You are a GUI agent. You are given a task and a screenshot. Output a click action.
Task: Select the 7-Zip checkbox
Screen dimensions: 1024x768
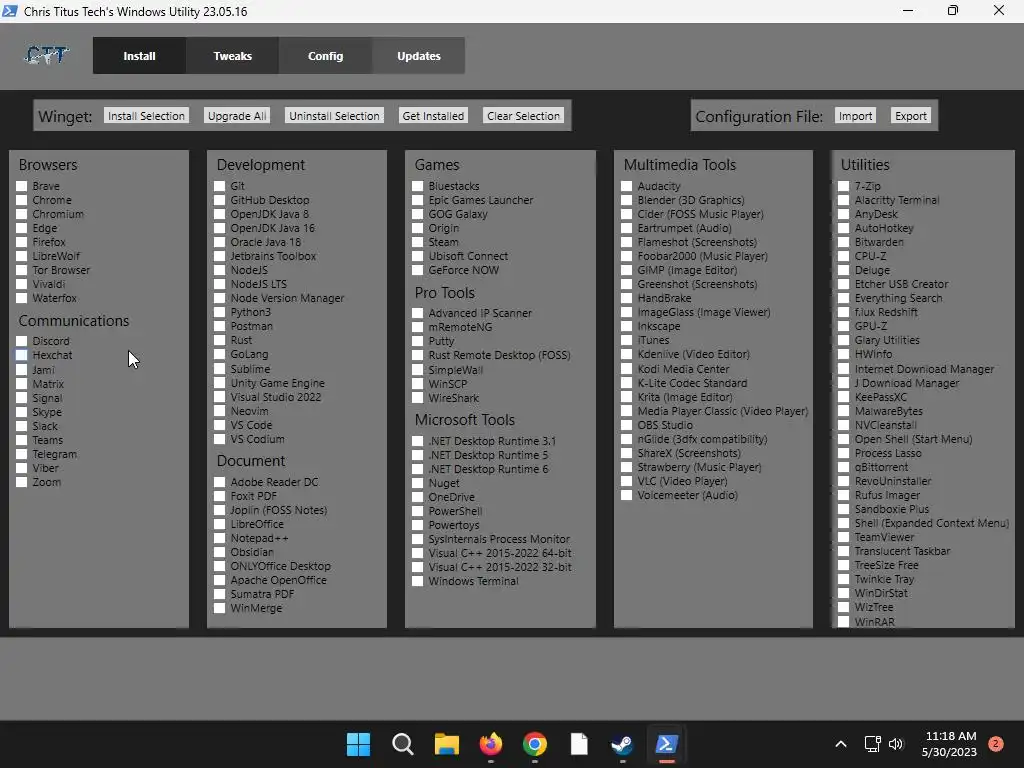844,186
